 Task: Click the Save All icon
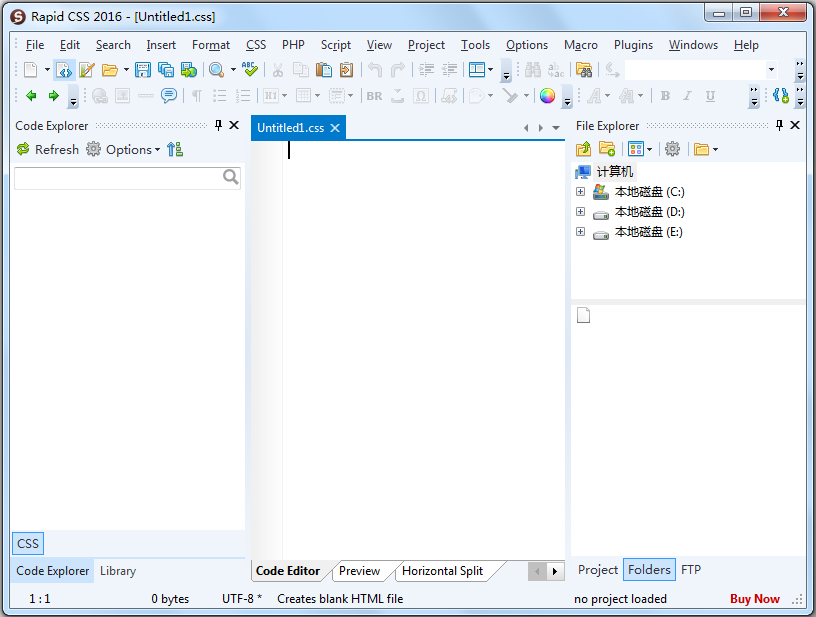(166, 70)
